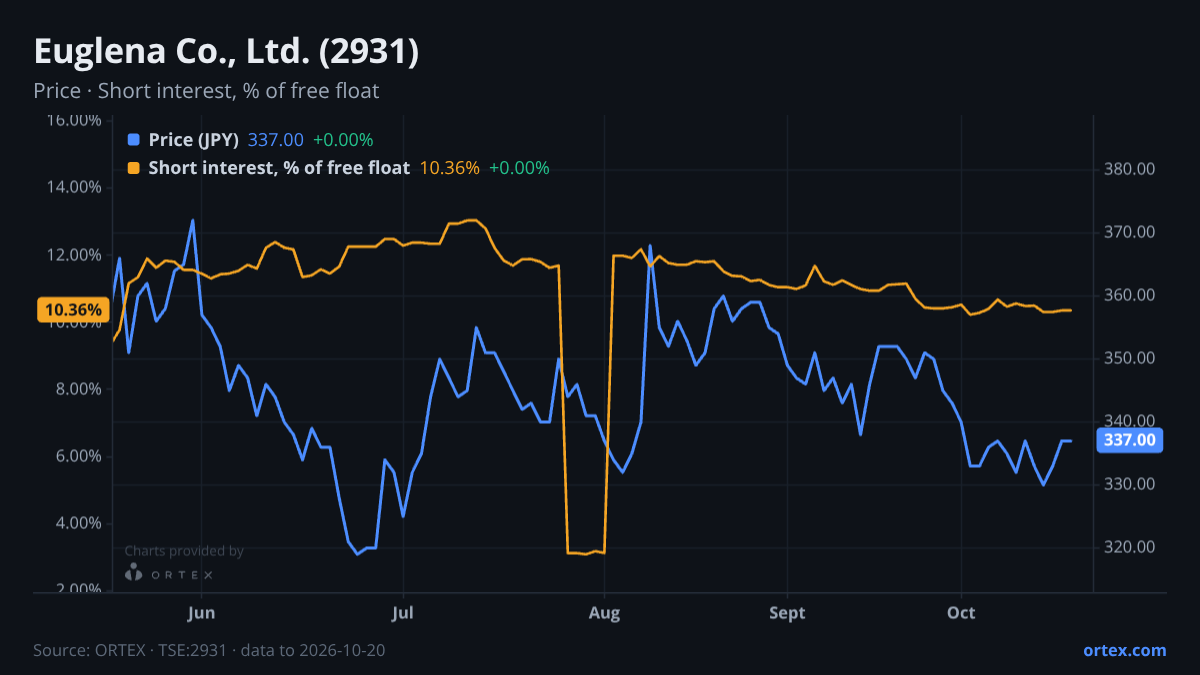Click the chart subtitle under the title
The width and height of the screenshot is (1200, 675).
coord(206,91)
